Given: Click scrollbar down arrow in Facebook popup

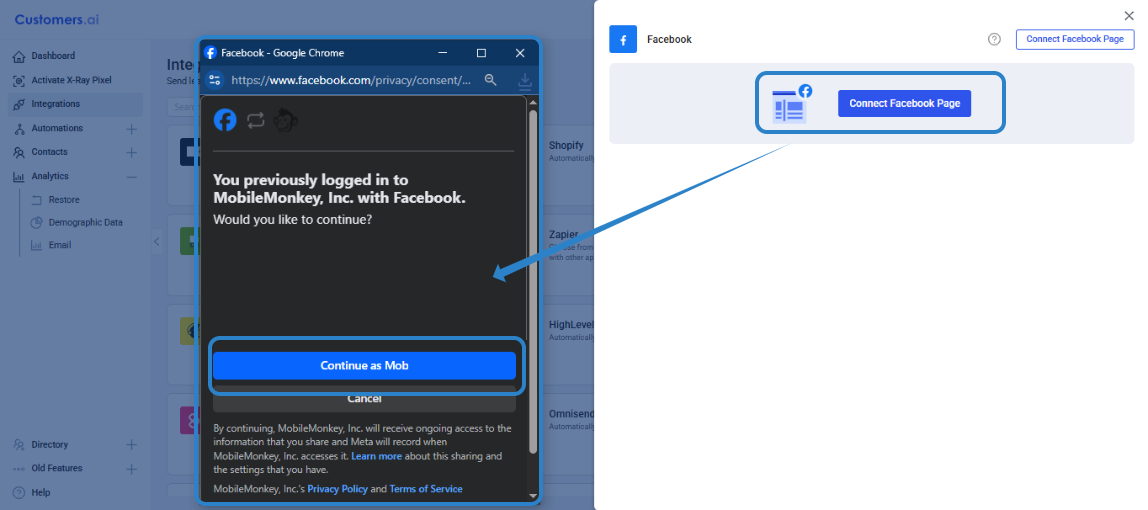Looking at the screenshot, I should coord(533,495).
